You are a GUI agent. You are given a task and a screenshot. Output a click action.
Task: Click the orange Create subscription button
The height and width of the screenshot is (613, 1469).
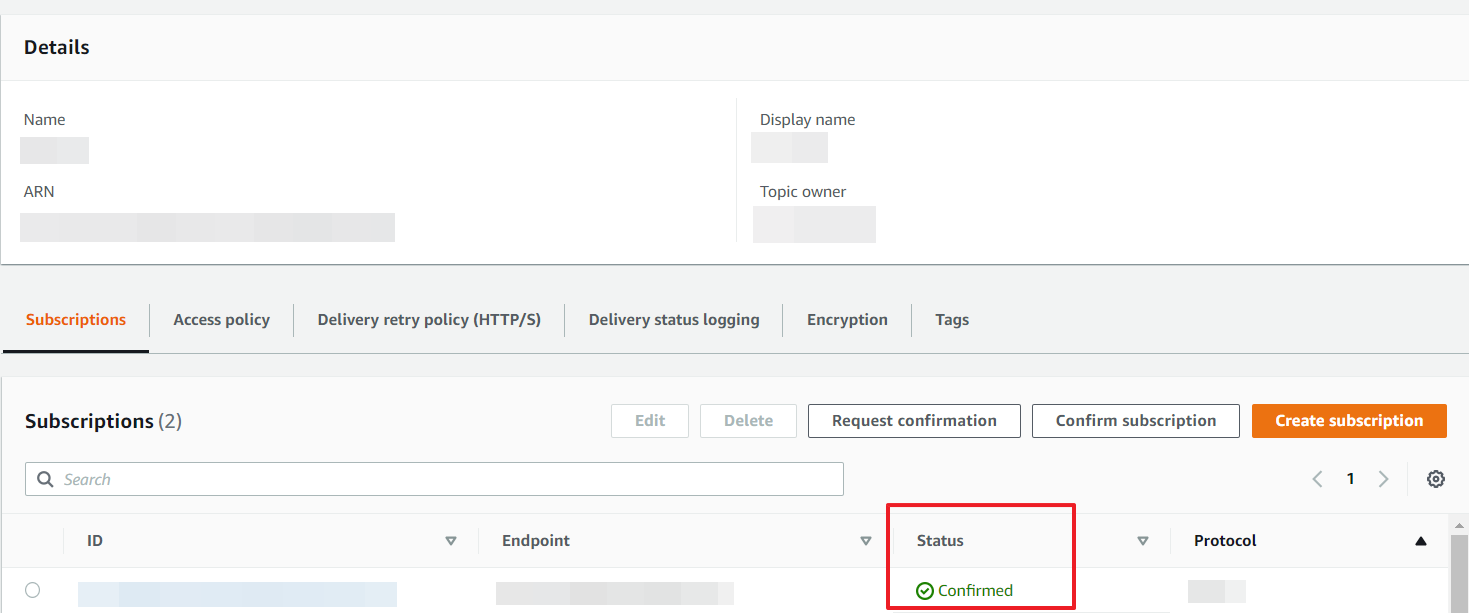1349,421
